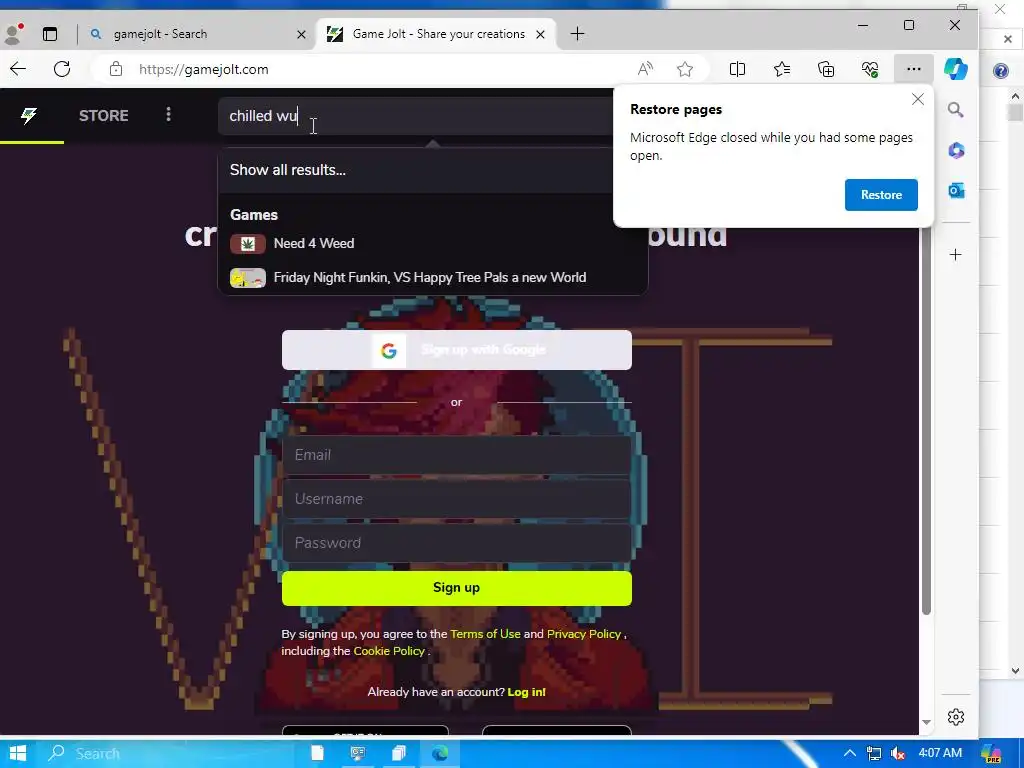Viewport: 1024px width, 768px height.
Task: Open the three-dot more menu beside STORE
Action: pyautogui.click(x=168, y=115)
